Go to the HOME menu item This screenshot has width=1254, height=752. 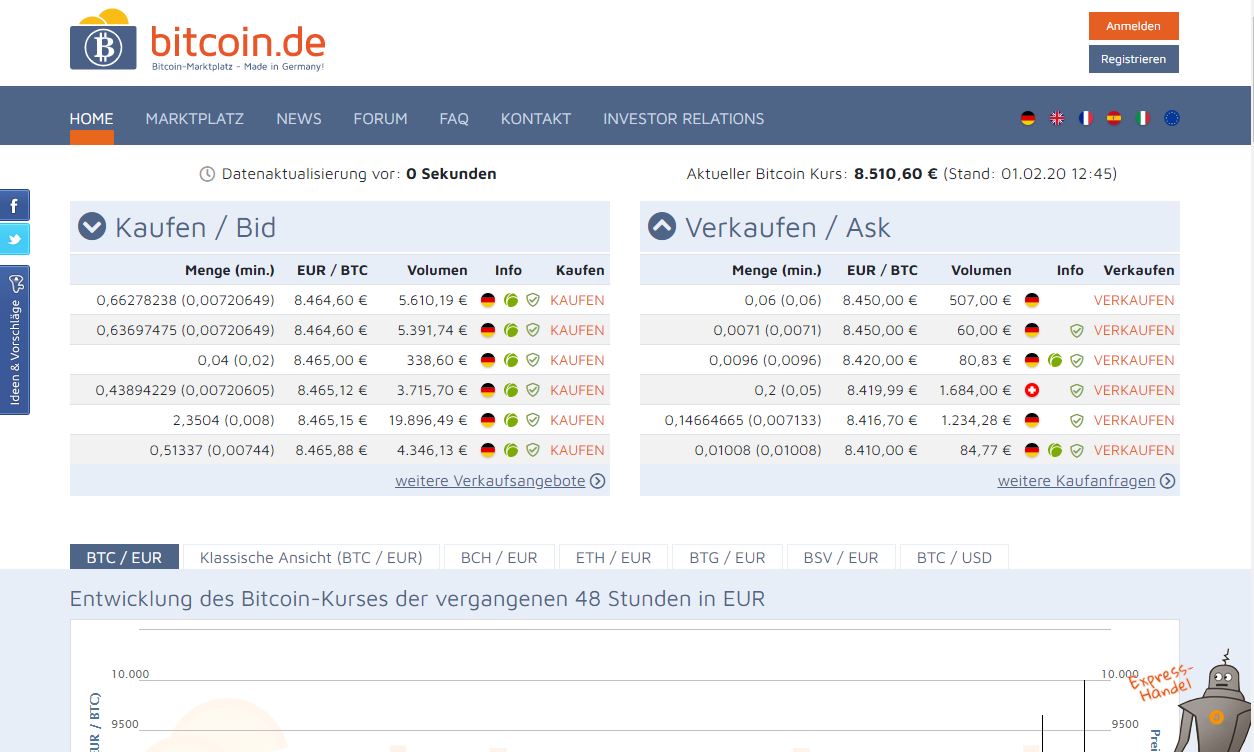91,118
